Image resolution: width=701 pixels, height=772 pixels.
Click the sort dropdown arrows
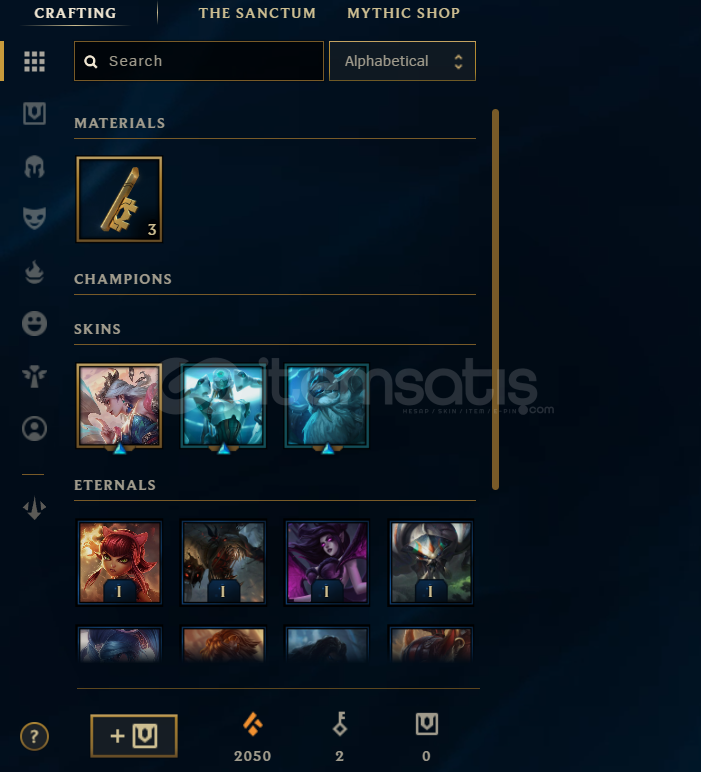click(x=458, y=62)
